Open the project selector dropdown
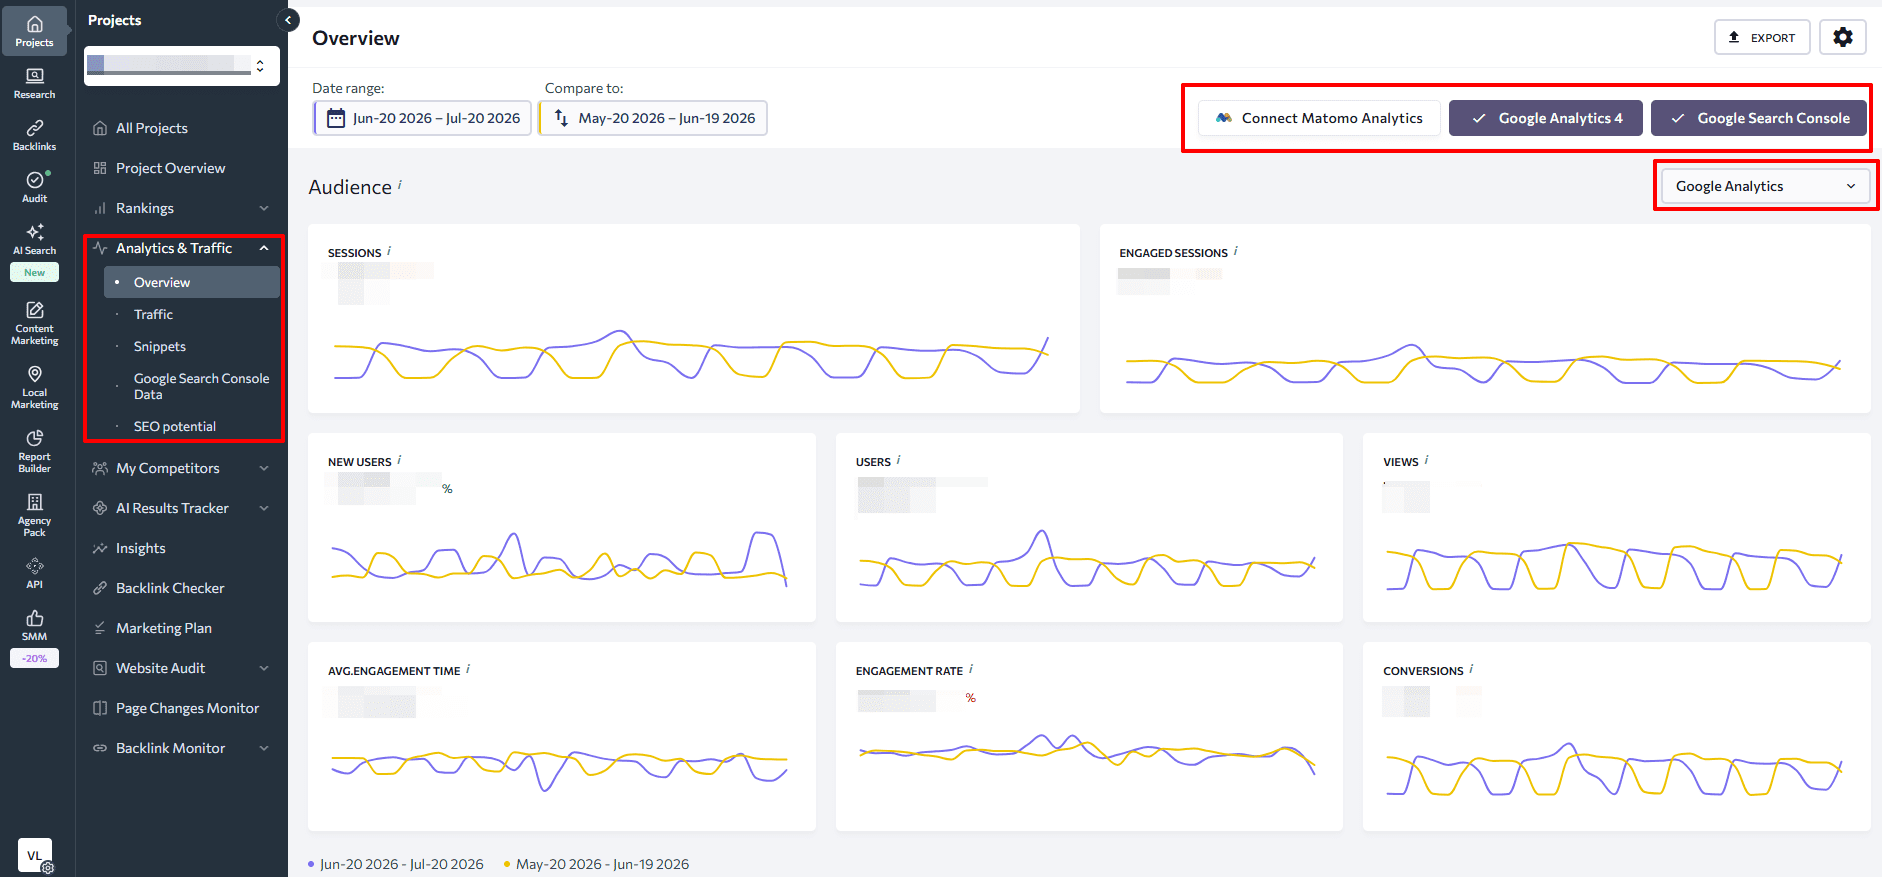The width and height of the screenshot is (1884, 877). pyautogui.click(x=181, y=65)
